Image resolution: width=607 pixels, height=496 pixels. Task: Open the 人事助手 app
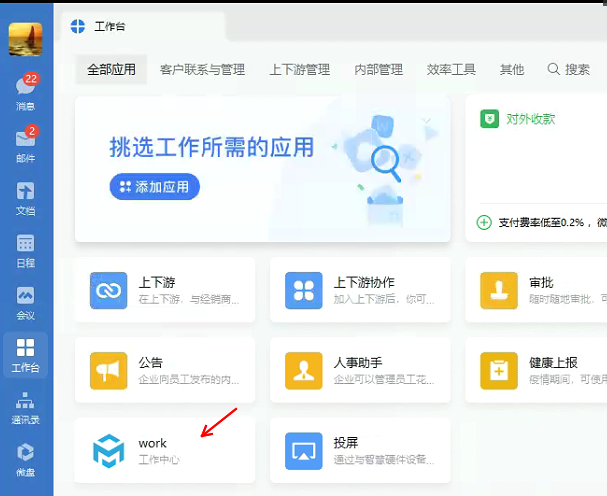(x=302, y=370)
